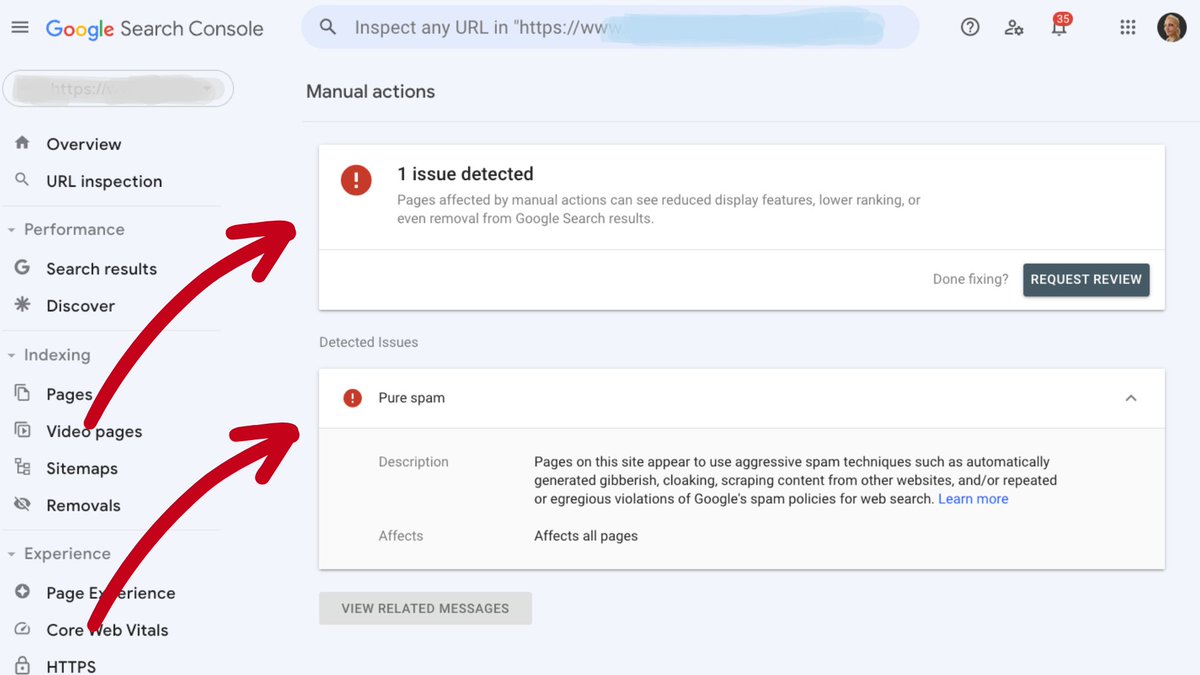The width and height of the screenshot is (1200, 675).
Task: Click the Pages indexing icon
Action: pos(22,393)
